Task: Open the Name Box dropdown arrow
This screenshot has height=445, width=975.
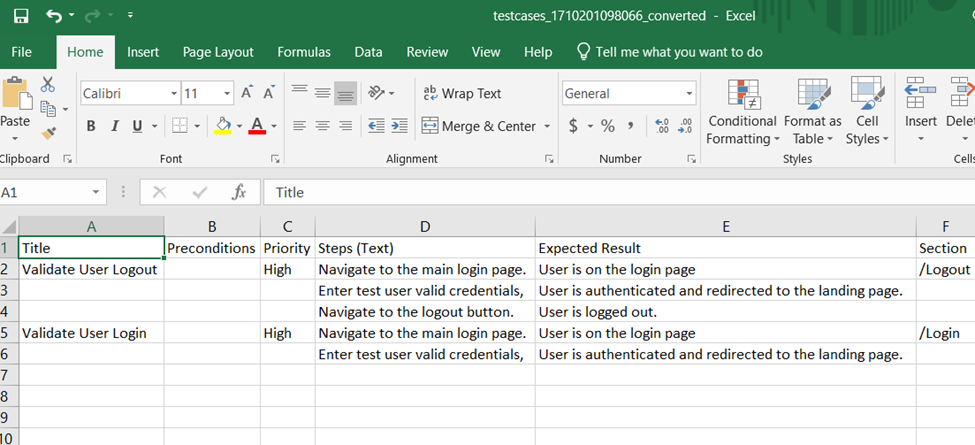Action: pos(96,192)
